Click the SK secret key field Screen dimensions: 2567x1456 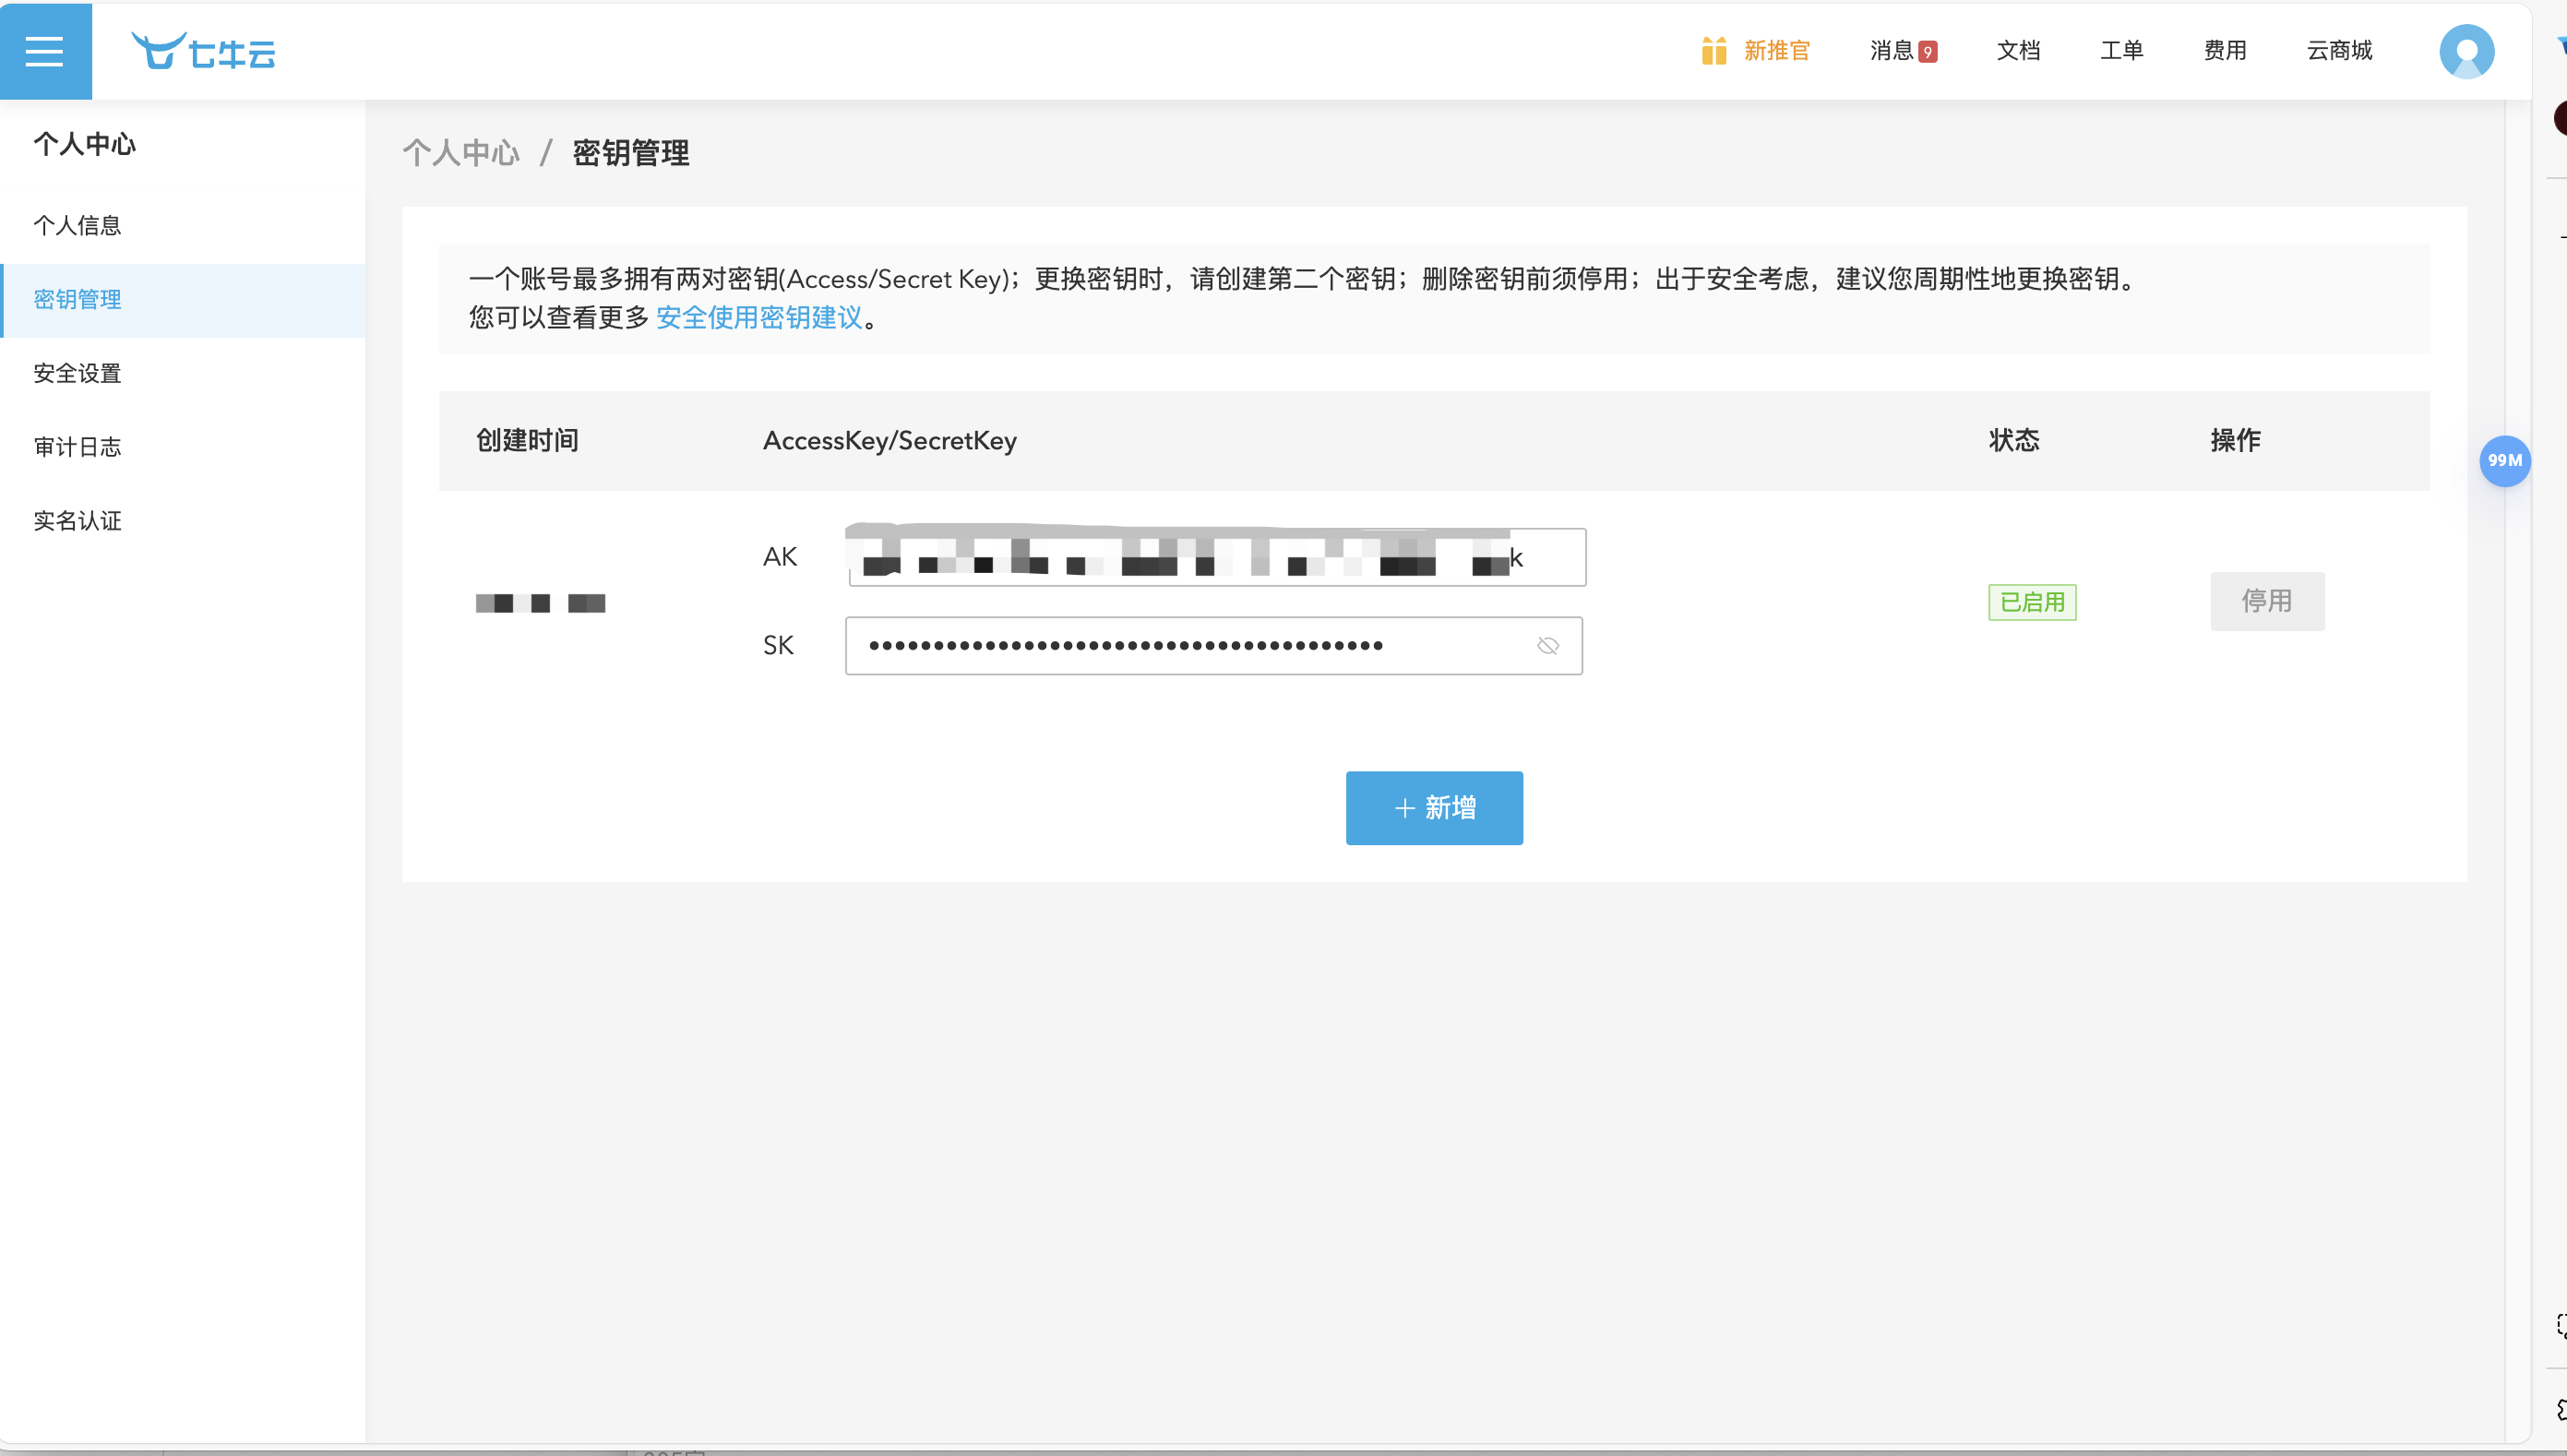coord(1180,646)
